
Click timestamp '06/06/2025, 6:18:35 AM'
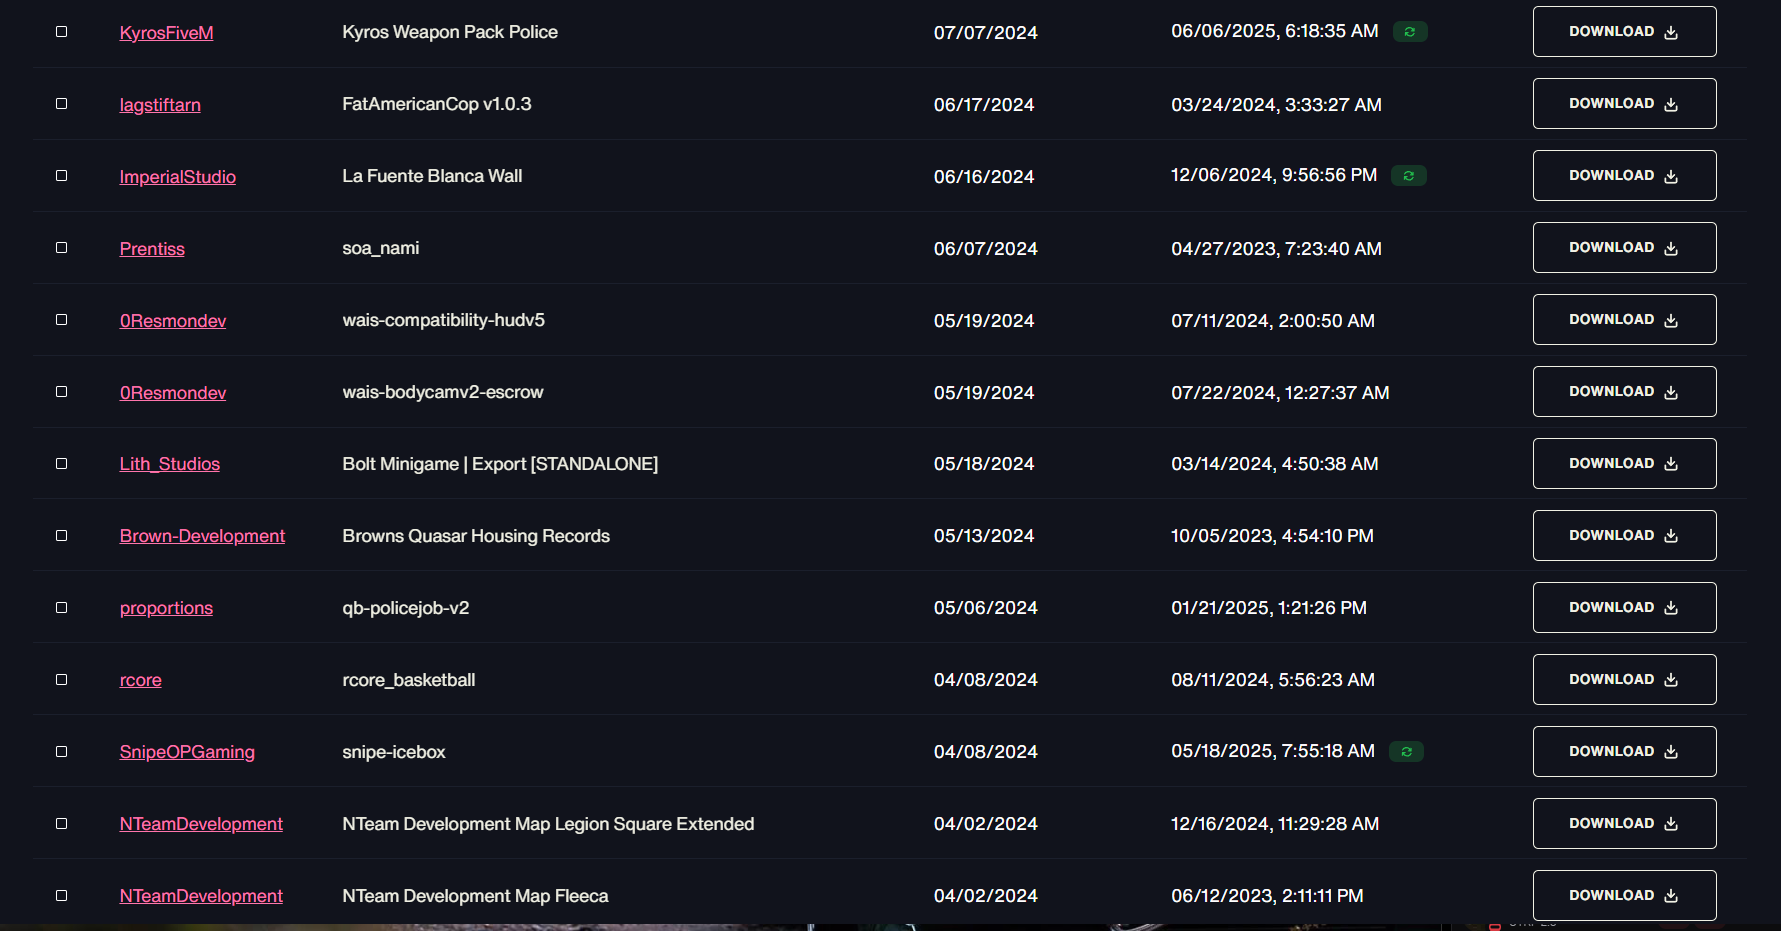coord(1275,31)
